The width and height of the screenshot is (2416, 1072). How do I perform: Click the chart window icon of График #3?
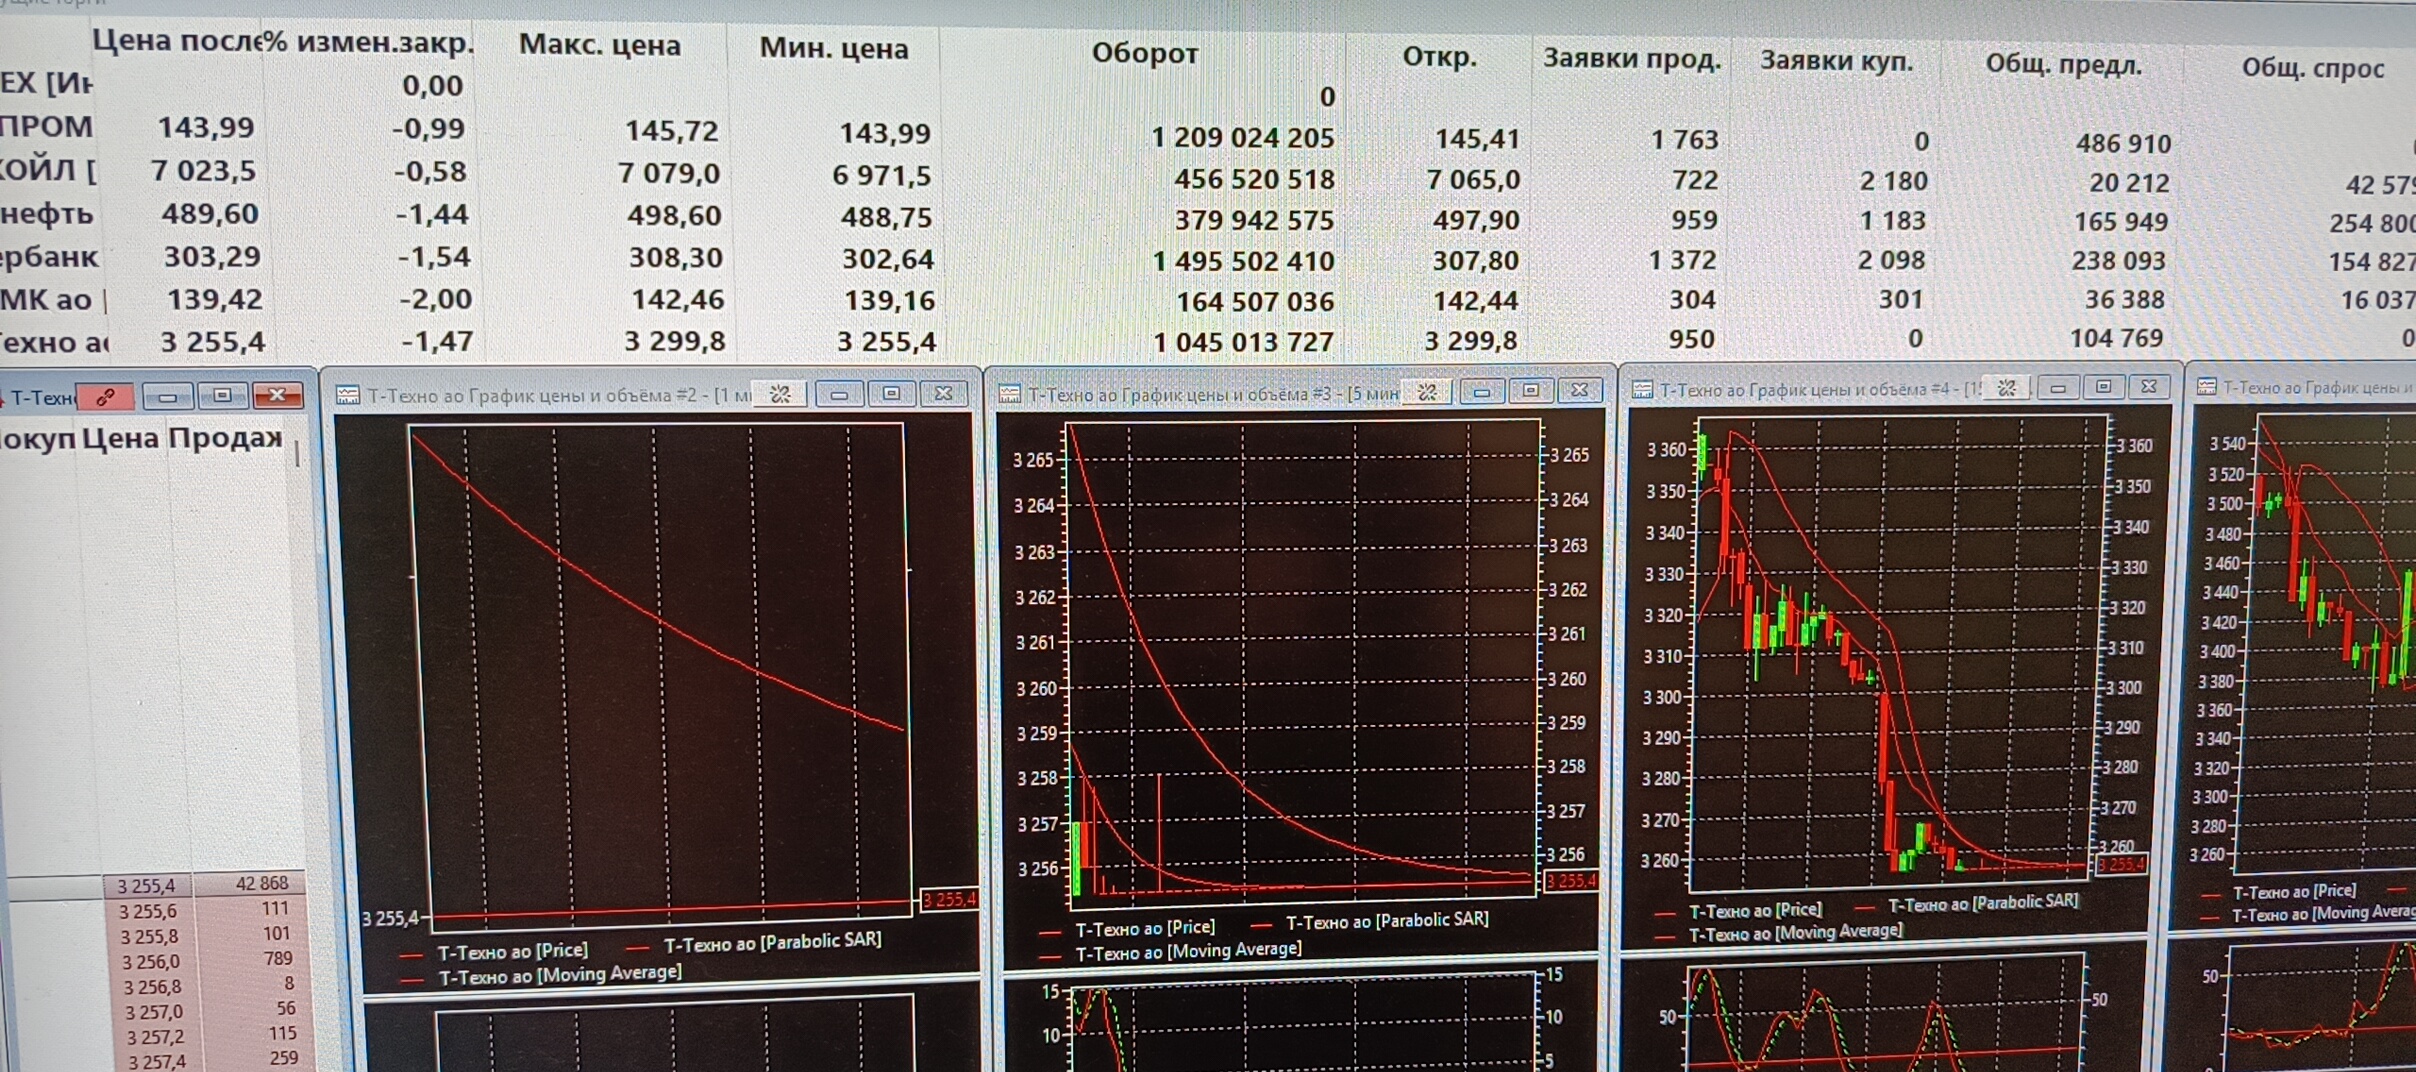click(x=1009, y=394)
